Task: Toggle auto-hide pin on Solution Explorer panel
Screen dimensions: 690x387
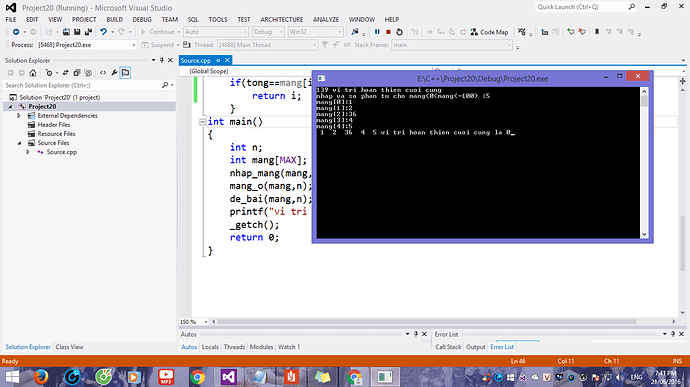Action: click(x=161, y=60)
